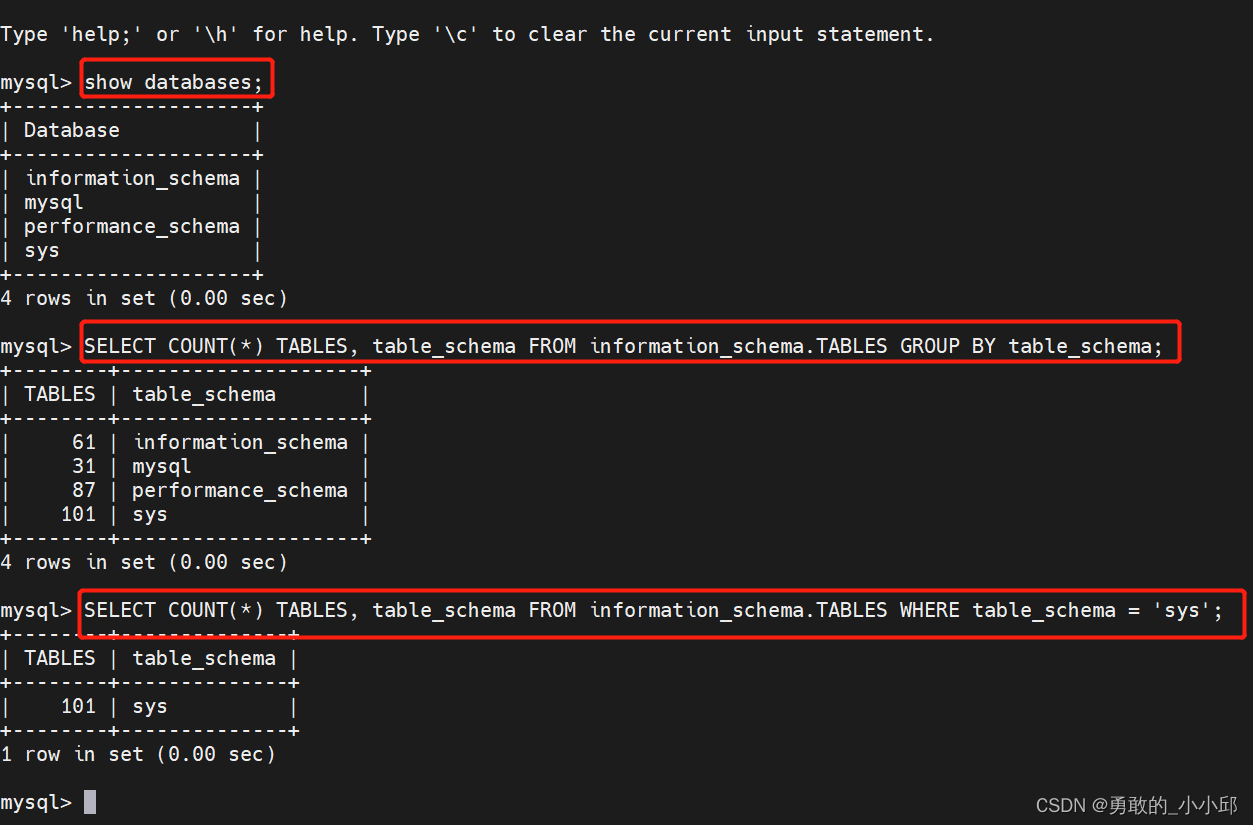This screenshot has width=1253, height=825.
Task: Click the 'show databases;' command text
Action: [x=173, y=82]
